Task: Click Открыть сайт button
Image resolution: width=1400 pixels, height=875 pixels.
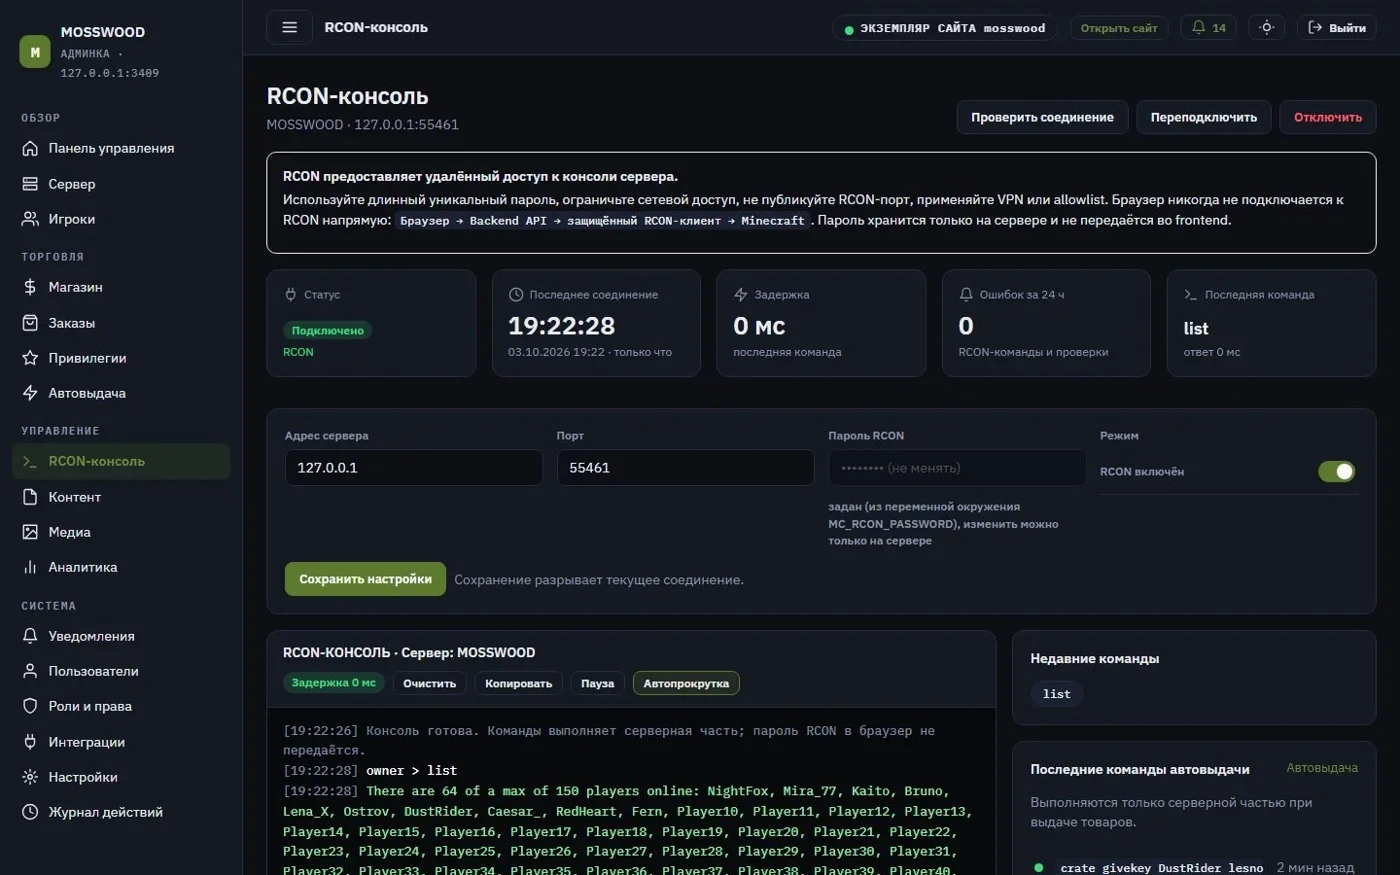Action: click(x=1119, y=28)
